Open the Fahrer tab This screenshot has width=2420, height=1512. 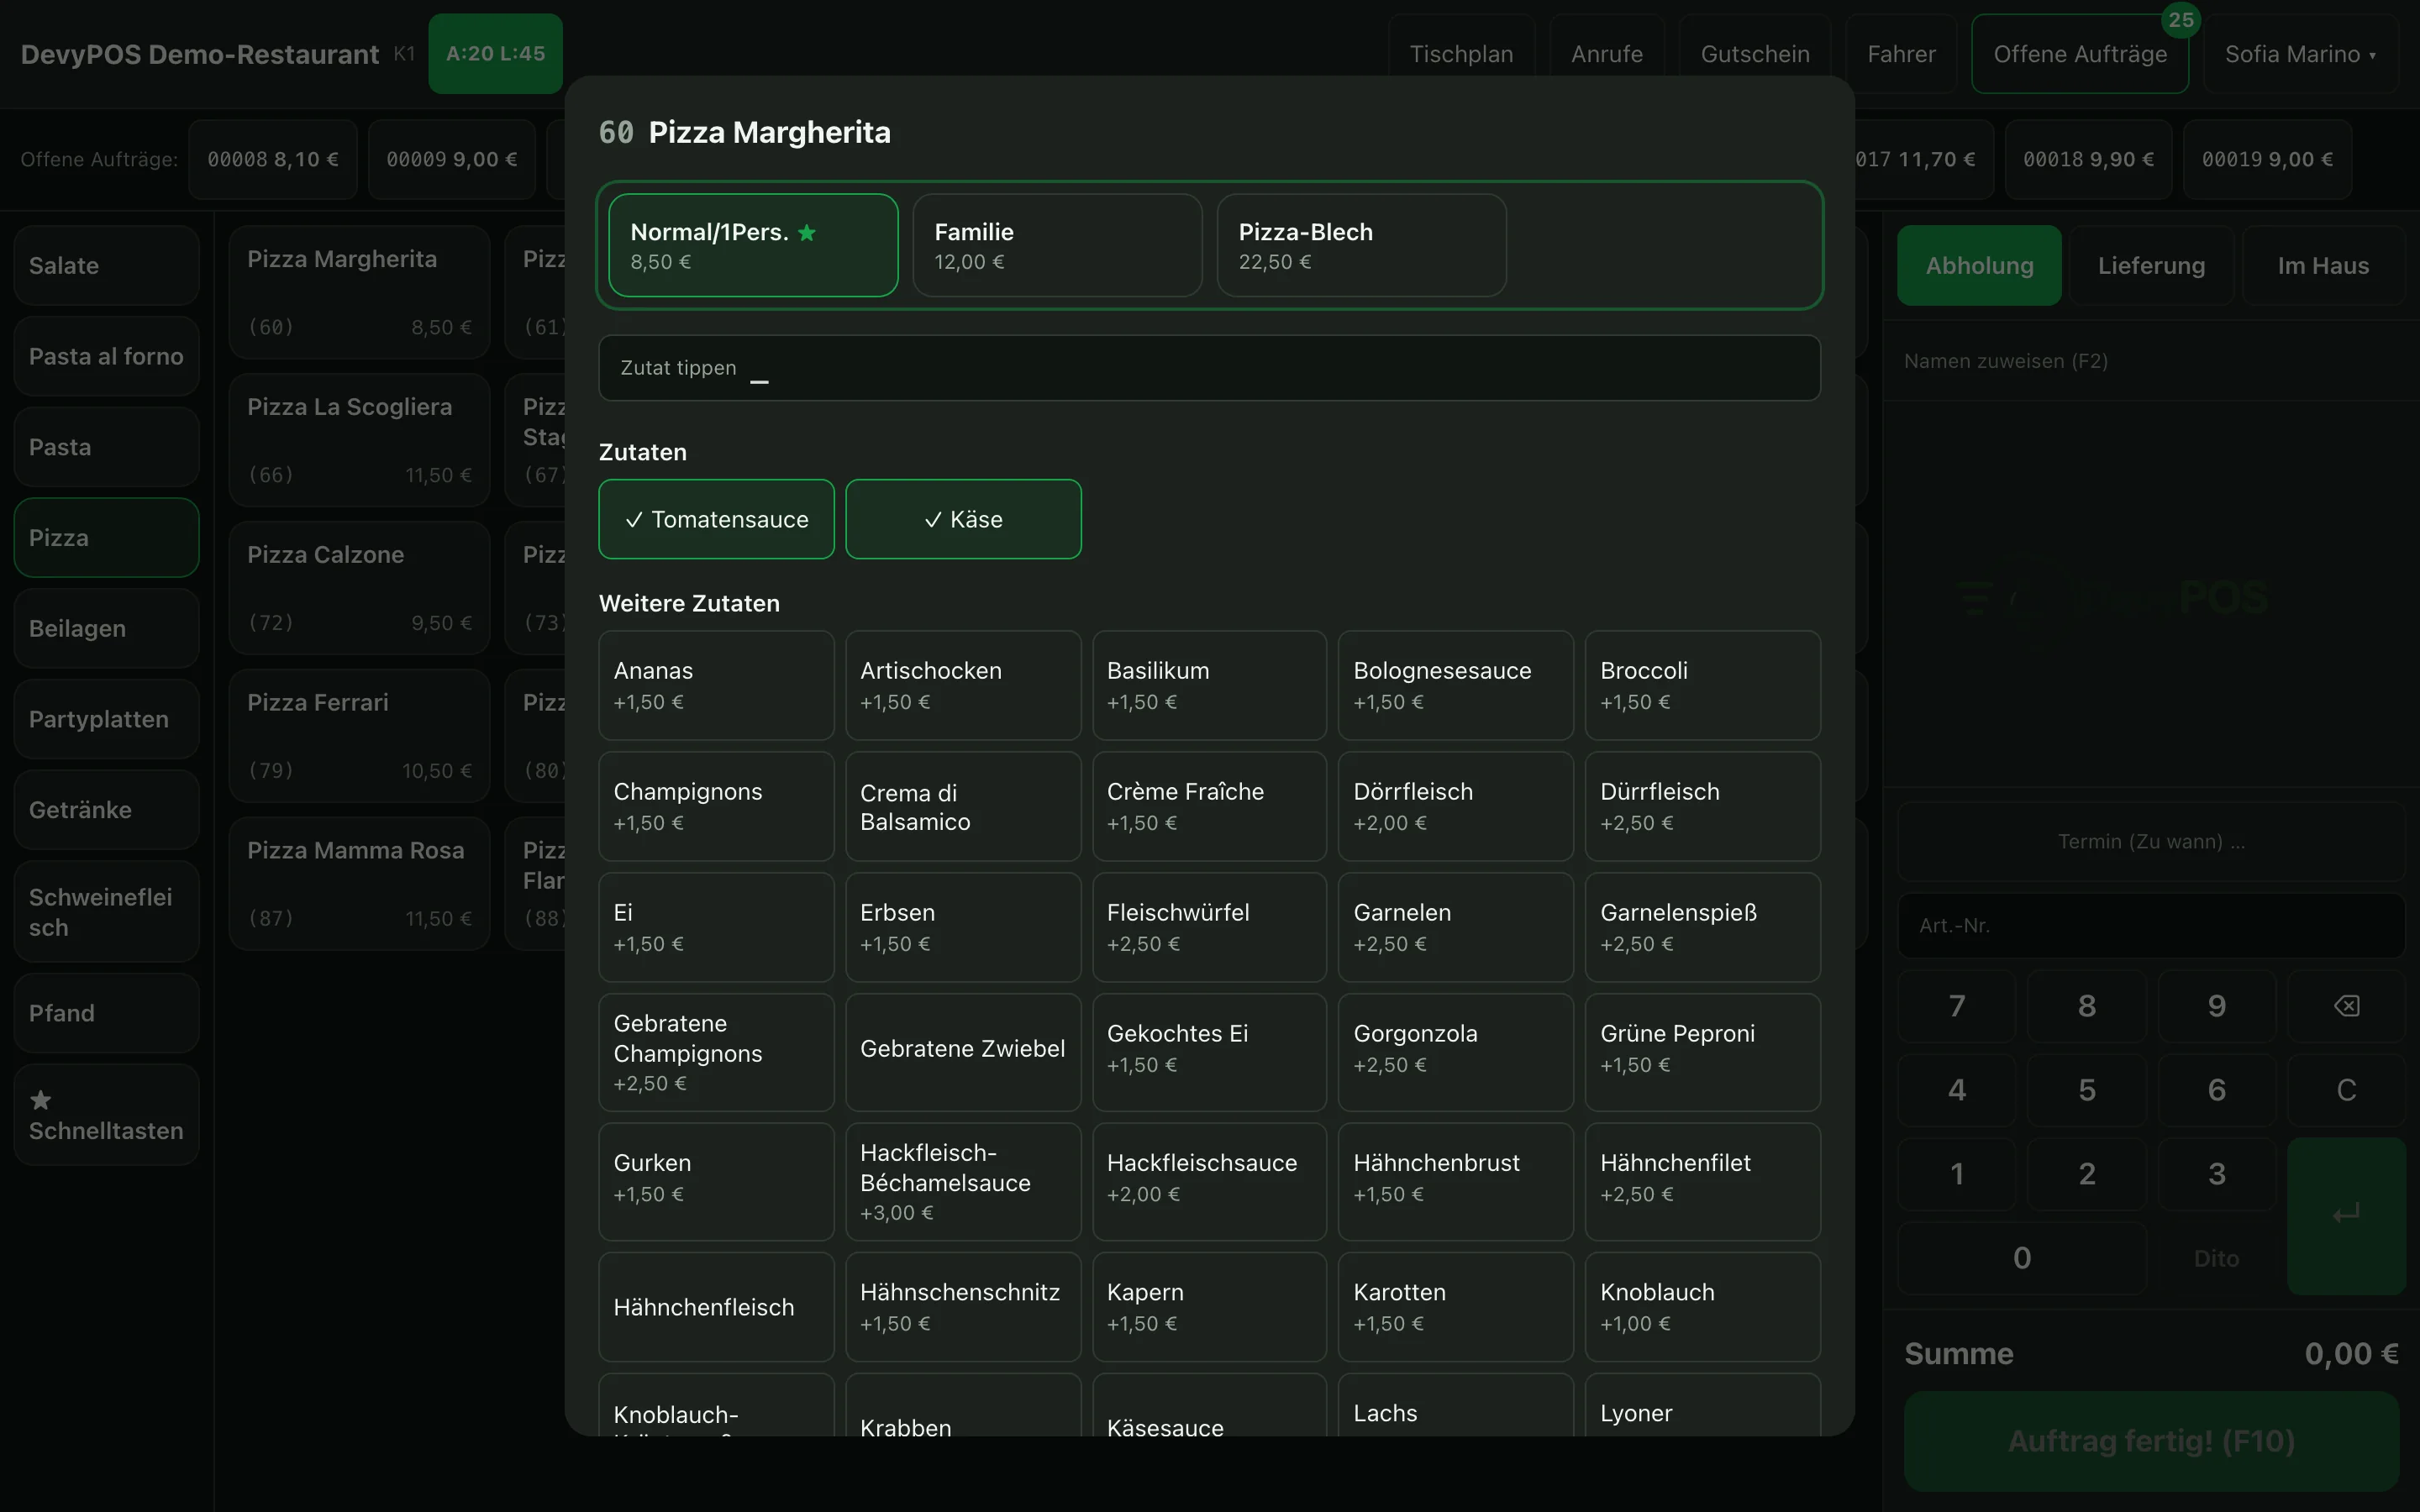(1901, 54)
